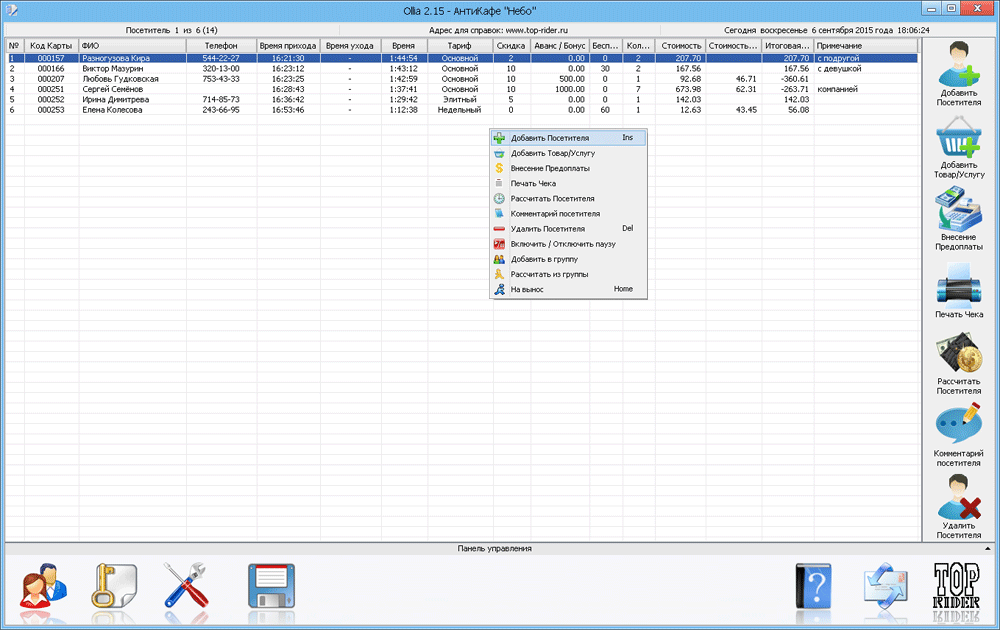
Task: Click the Итоговая column header
Action: pyautogui.click(x=787, y=46)
